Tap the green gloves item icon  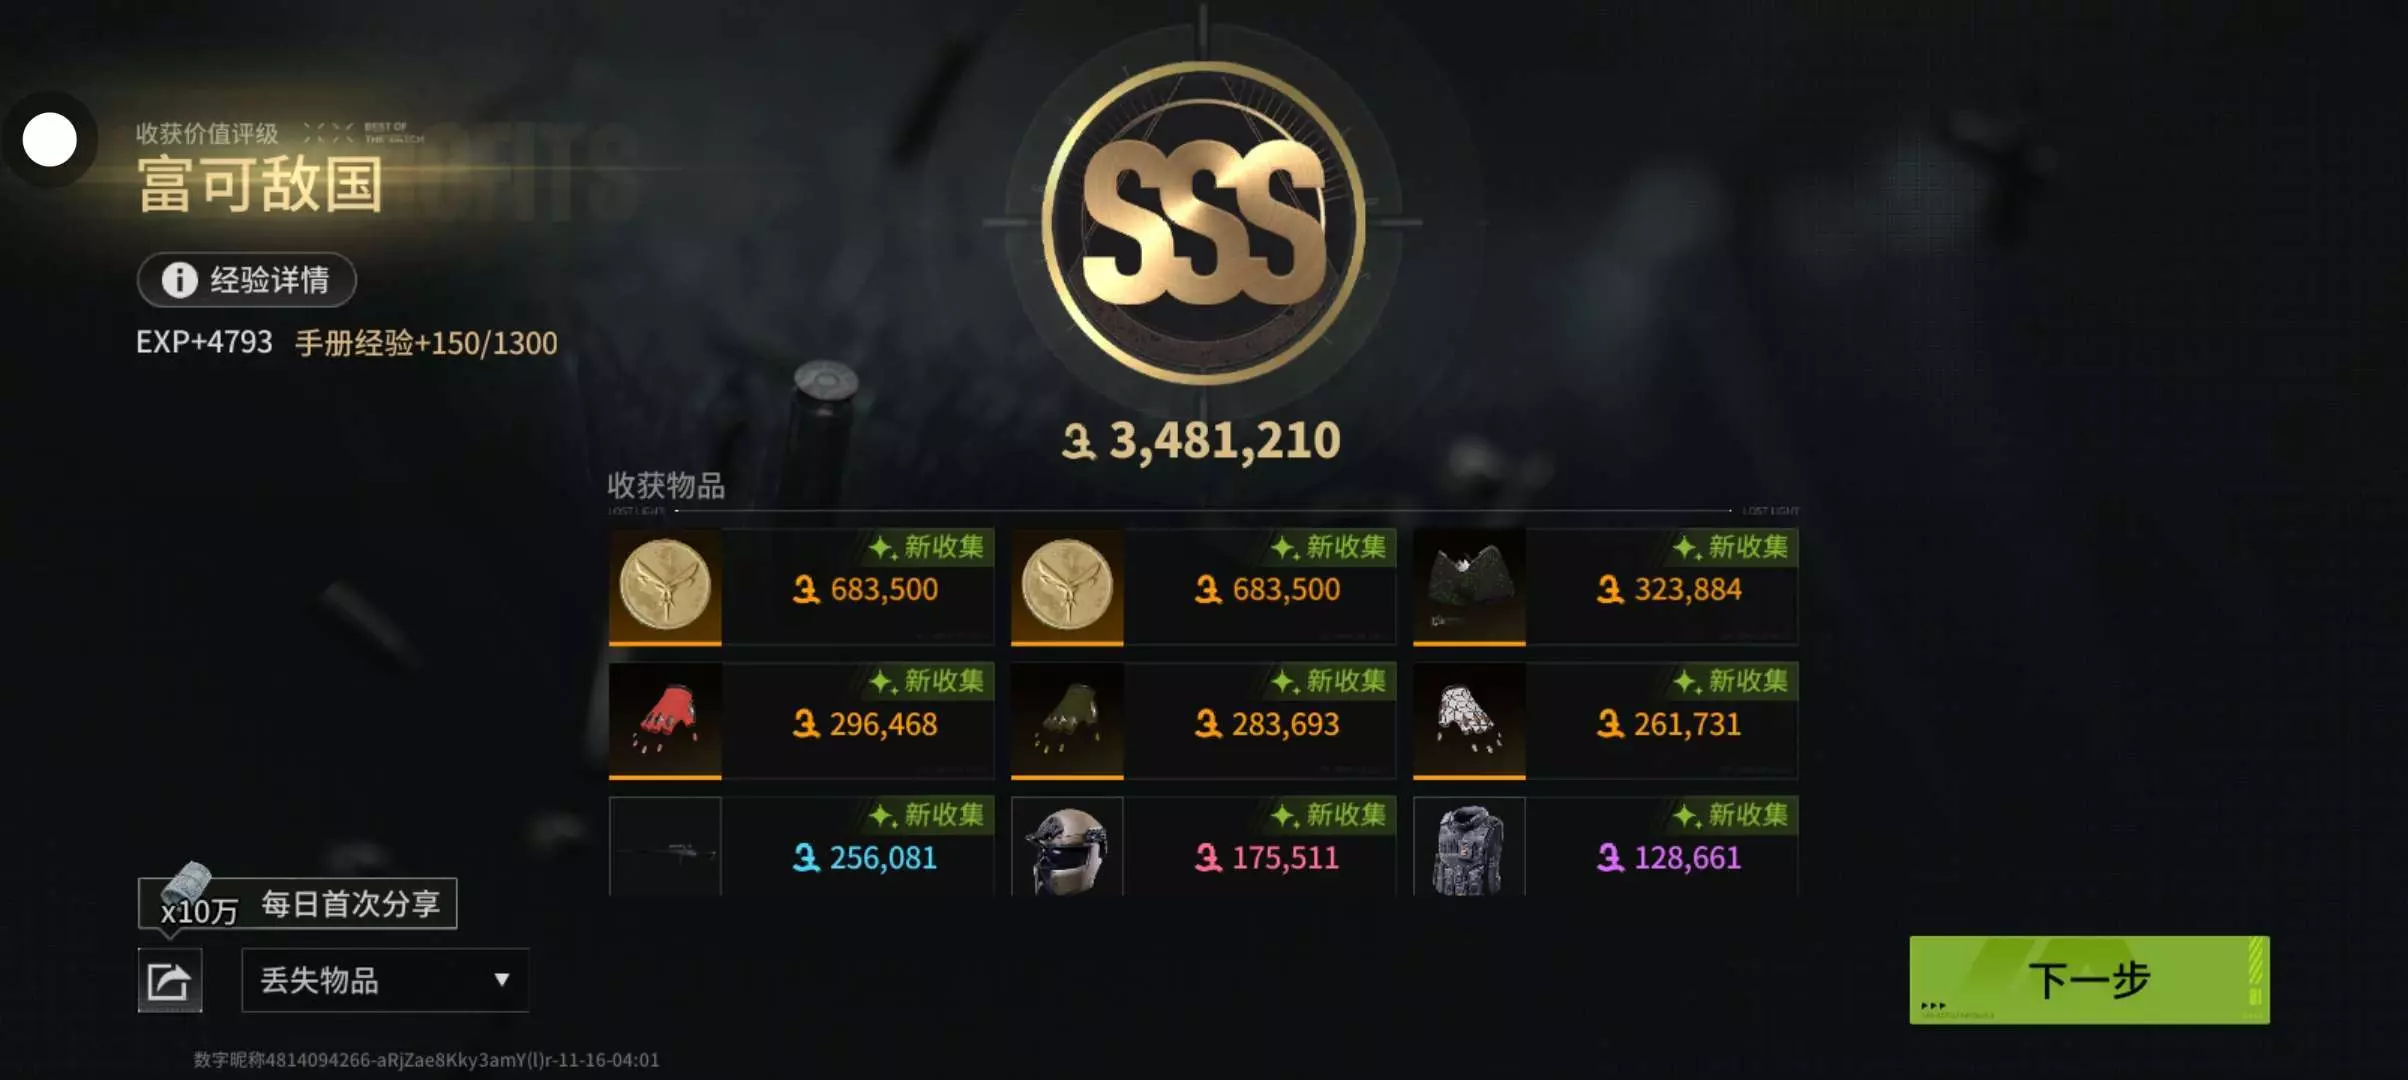pyautogui.click(x=1067, y=720)
